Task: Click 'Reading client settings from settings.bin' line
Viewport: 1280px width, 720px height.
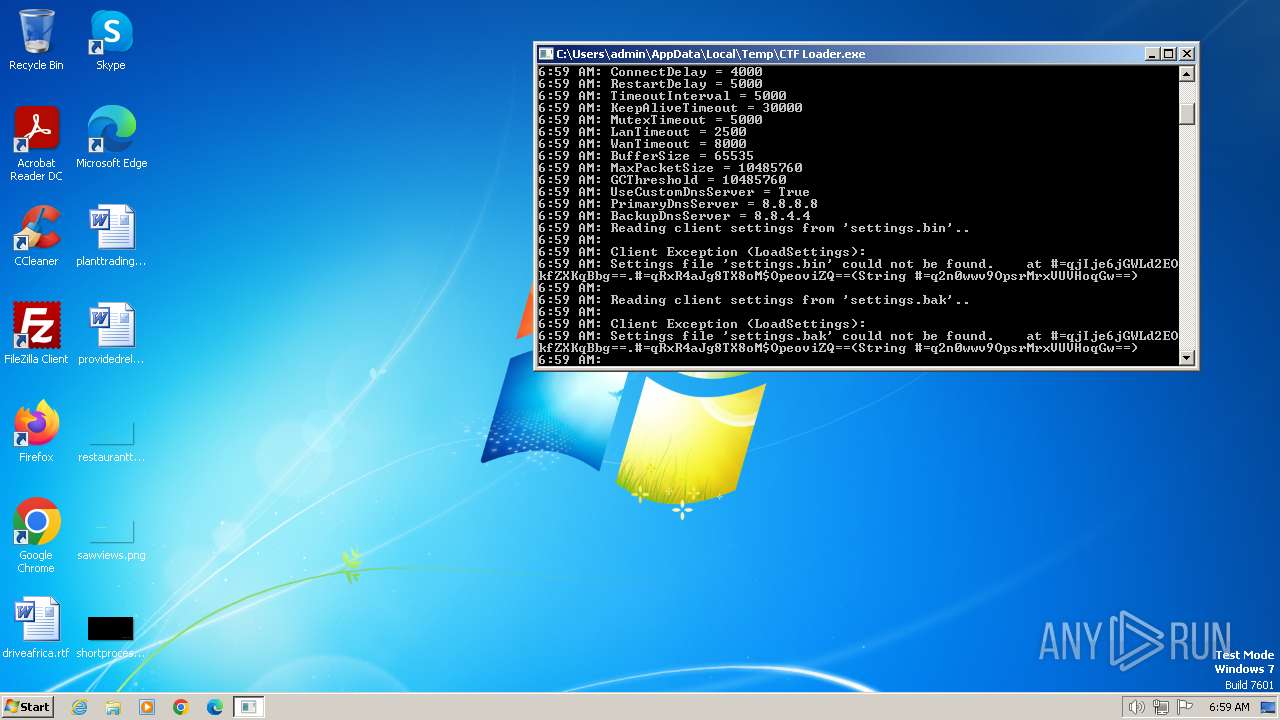Action: click(754, 228)
